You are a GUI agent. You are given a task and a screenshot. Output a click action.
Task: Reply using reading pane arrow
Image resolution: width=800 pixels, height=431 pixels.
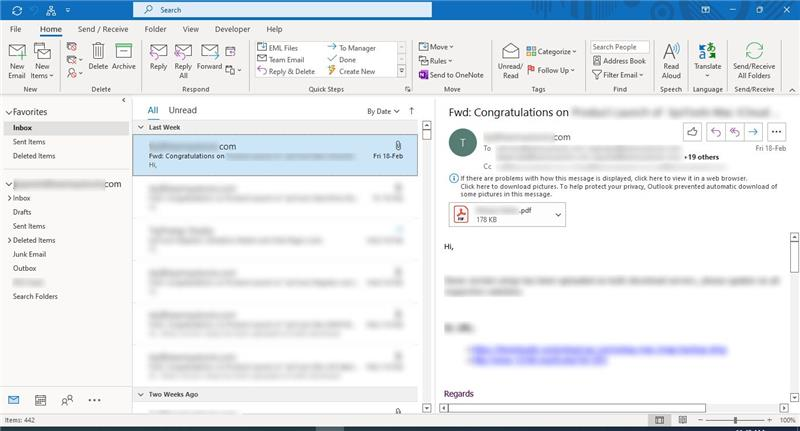[x=716, y=132]
